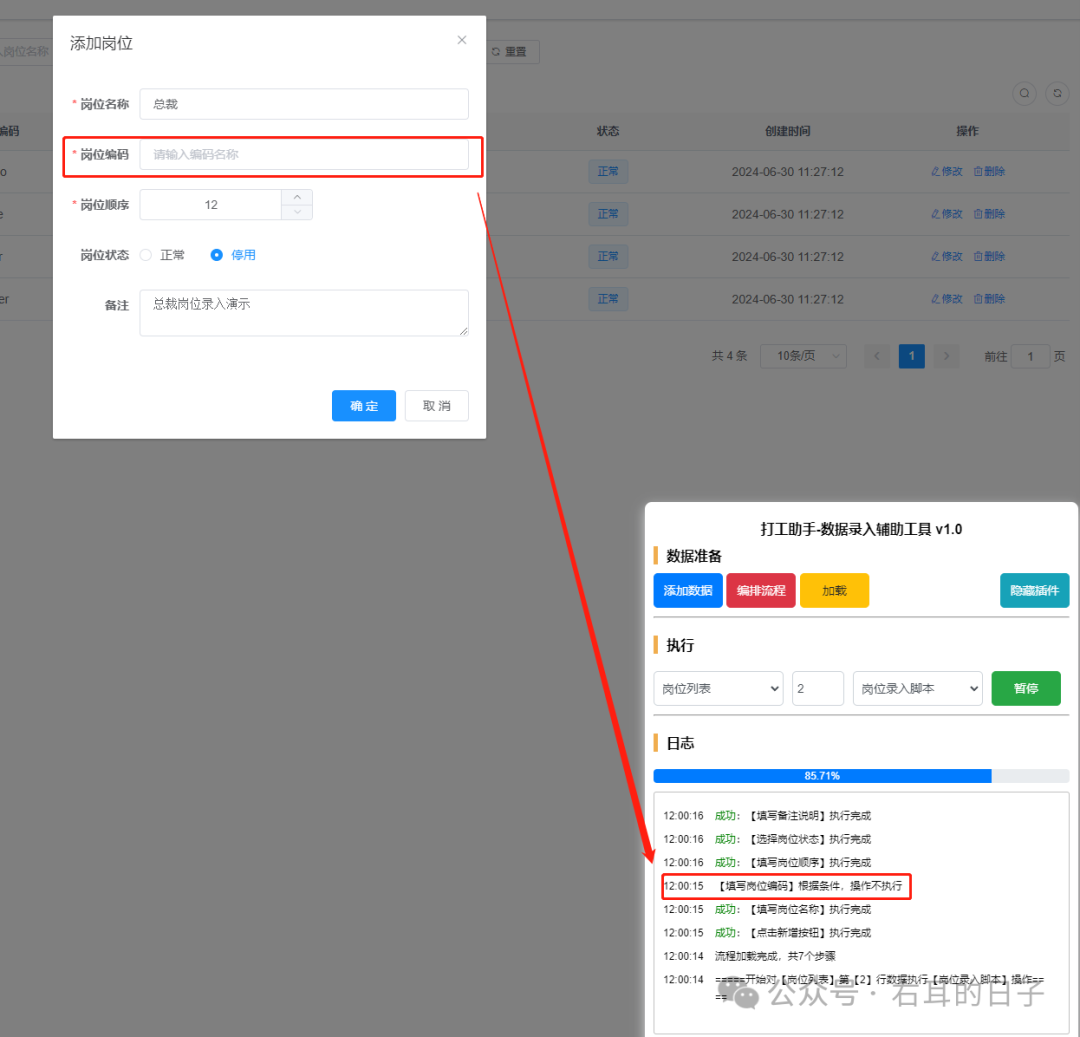Click the red 编排流程 button
This screenshot has height=1037, width=1080.
coord(761,591)
